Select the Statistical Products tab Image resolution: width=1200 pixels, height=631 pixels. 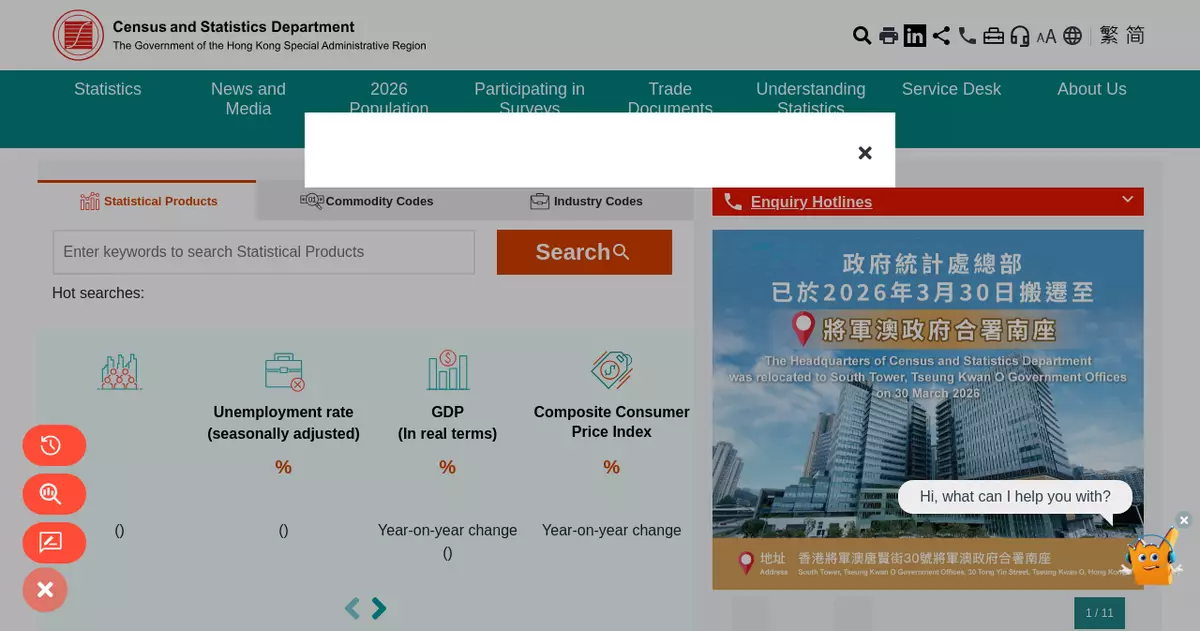(x=147, y=201)
